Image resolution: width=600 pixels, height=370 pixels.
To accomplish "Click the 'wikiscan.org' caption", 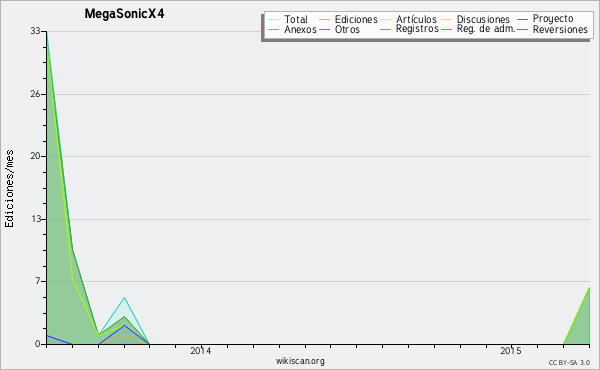I will [x=300, y=361].
